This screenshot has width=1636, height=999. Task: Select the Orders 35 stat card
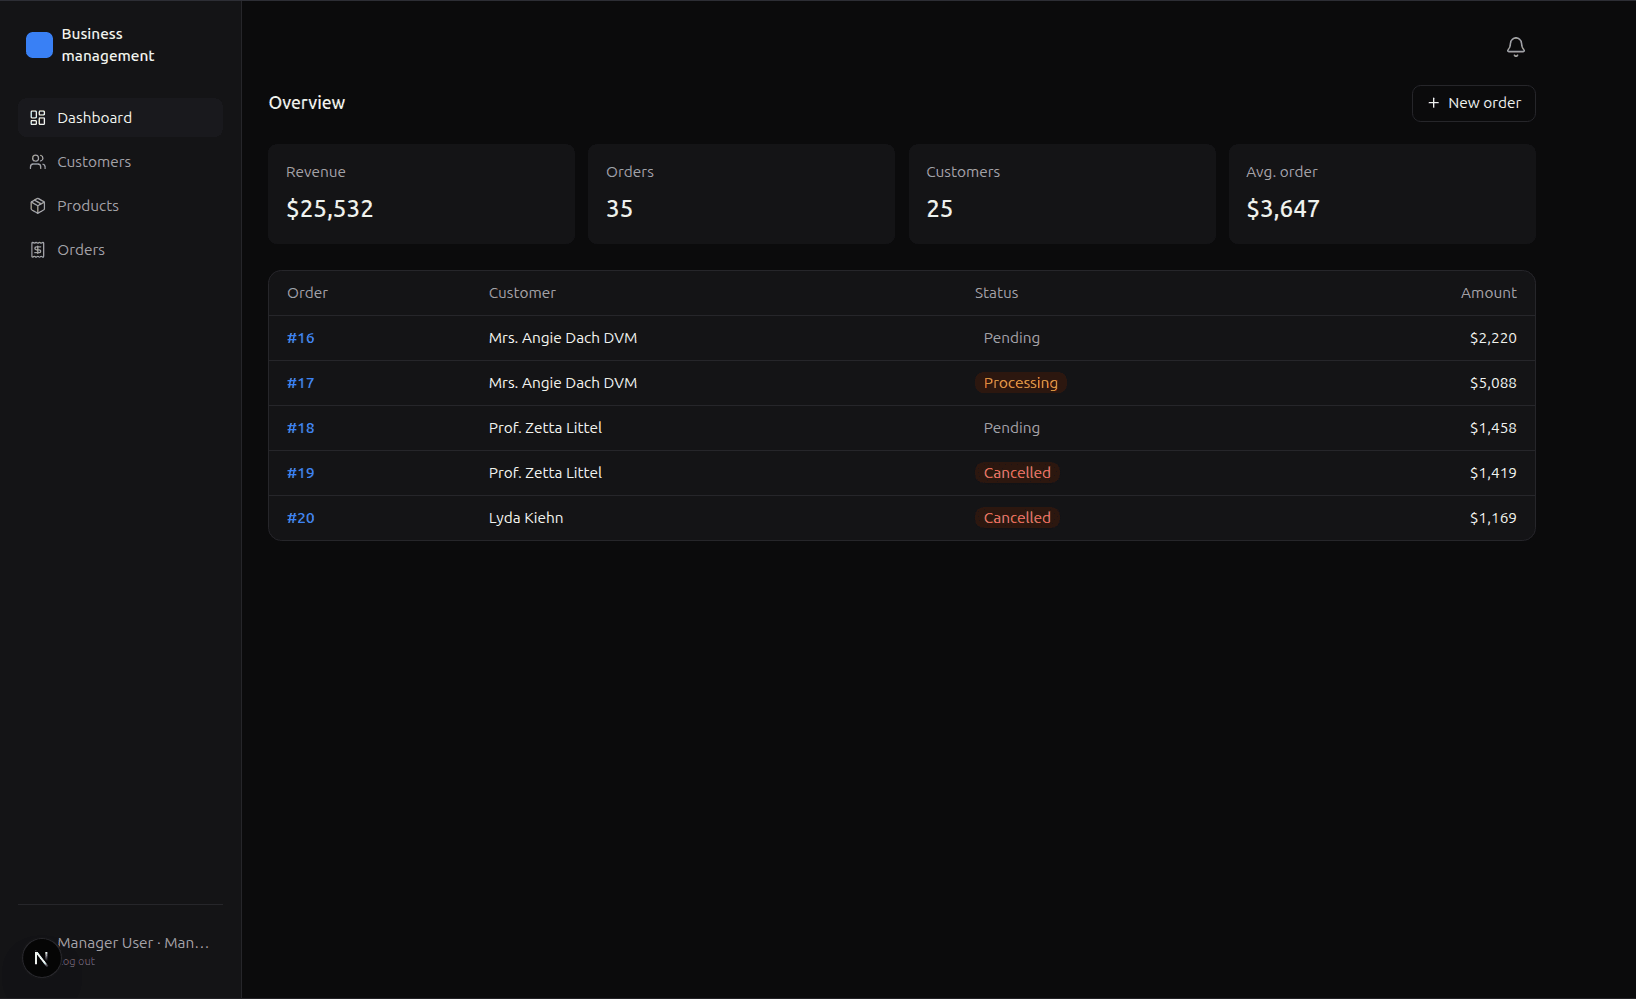click(x=741, y=194)
